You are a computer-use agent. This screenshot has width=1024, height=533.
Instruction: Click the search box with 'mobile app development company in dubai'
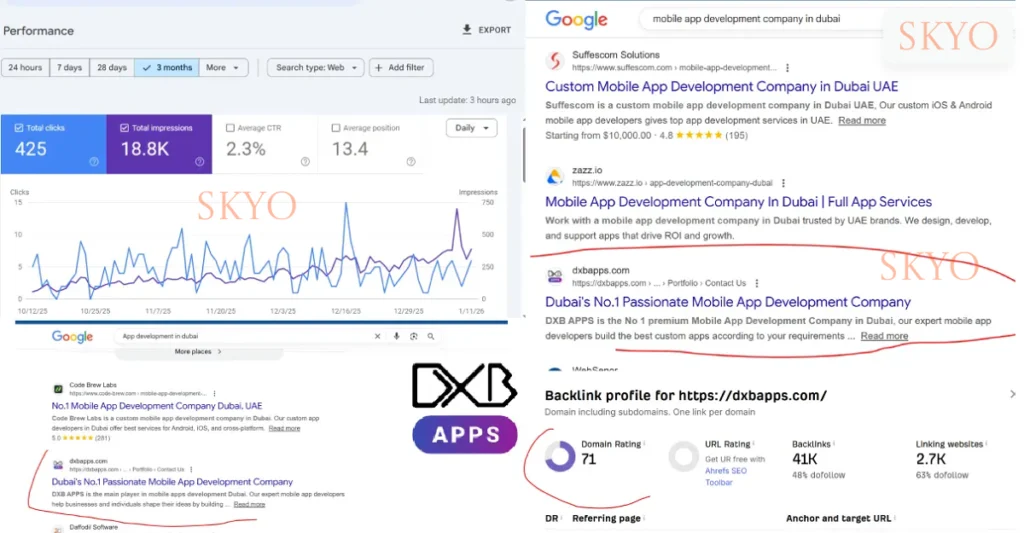click(x=761, y=19)
